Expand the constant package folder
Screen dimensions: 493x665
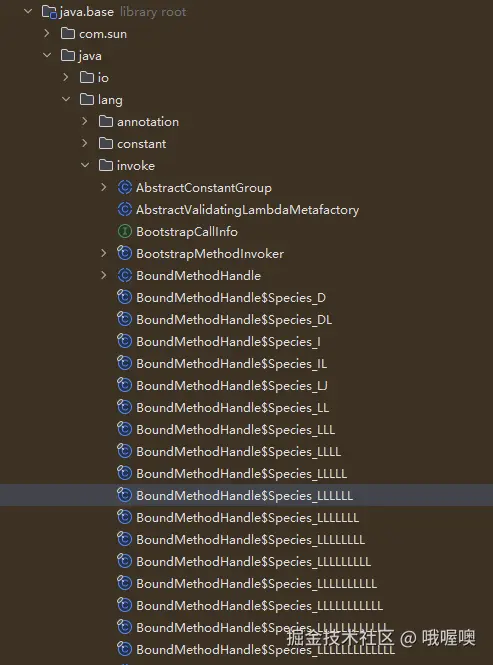pos(84,143)
